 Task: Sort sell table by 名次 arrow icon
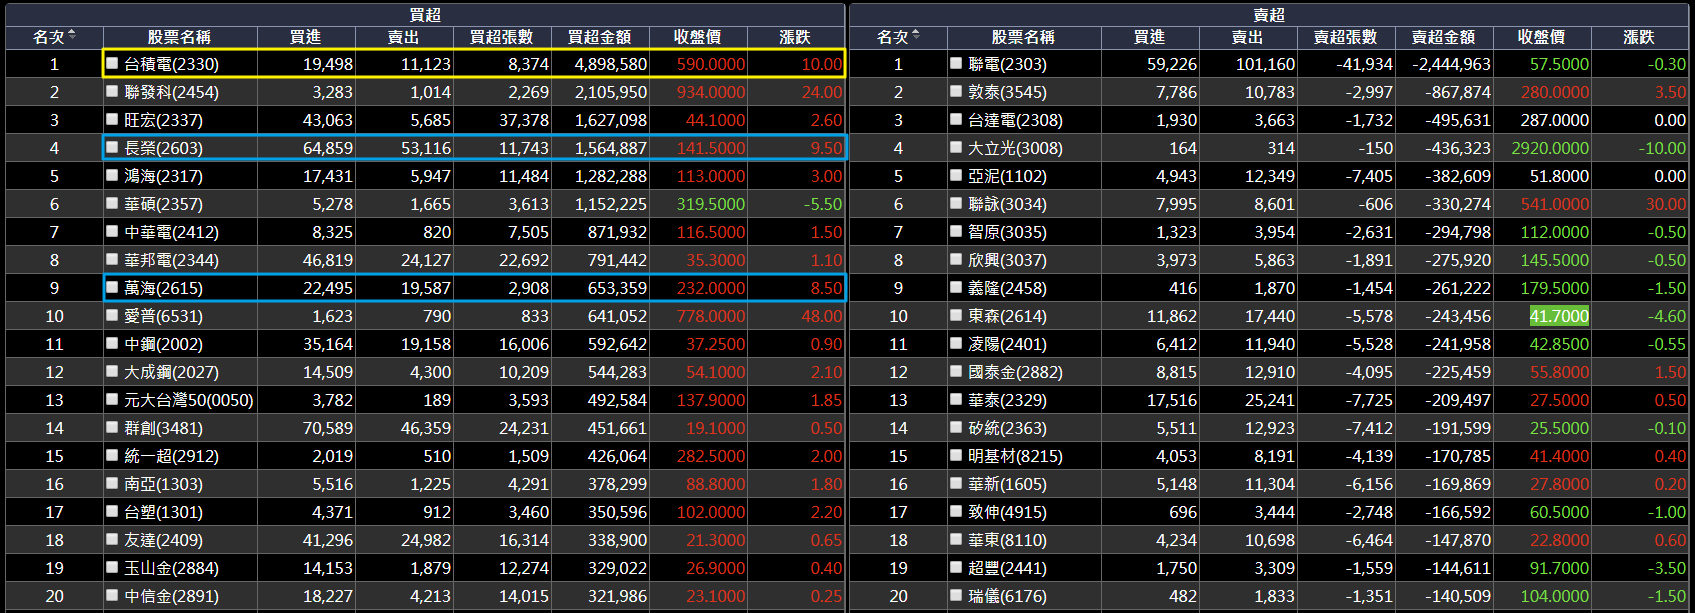coord(916,36)
